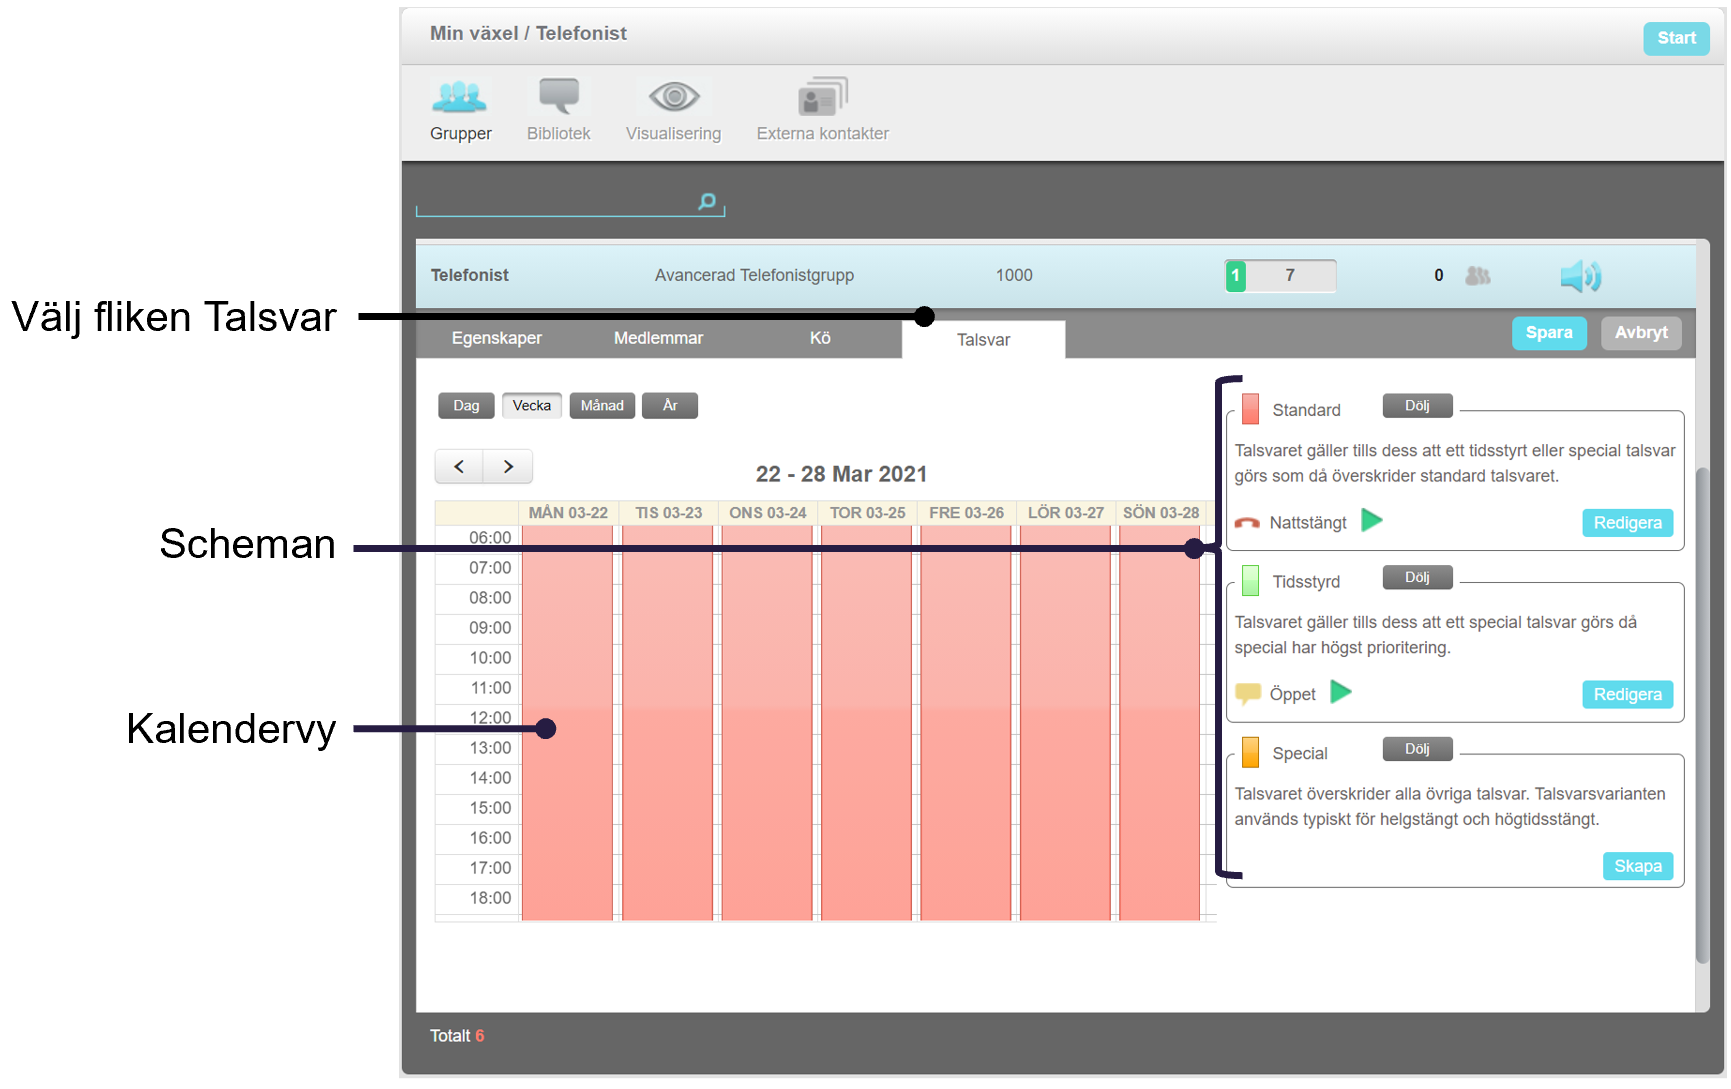The width and height of the screenshot is (1731, 1089).
Task: Play the Nattstängt voice response
Action: [1372, 520]
